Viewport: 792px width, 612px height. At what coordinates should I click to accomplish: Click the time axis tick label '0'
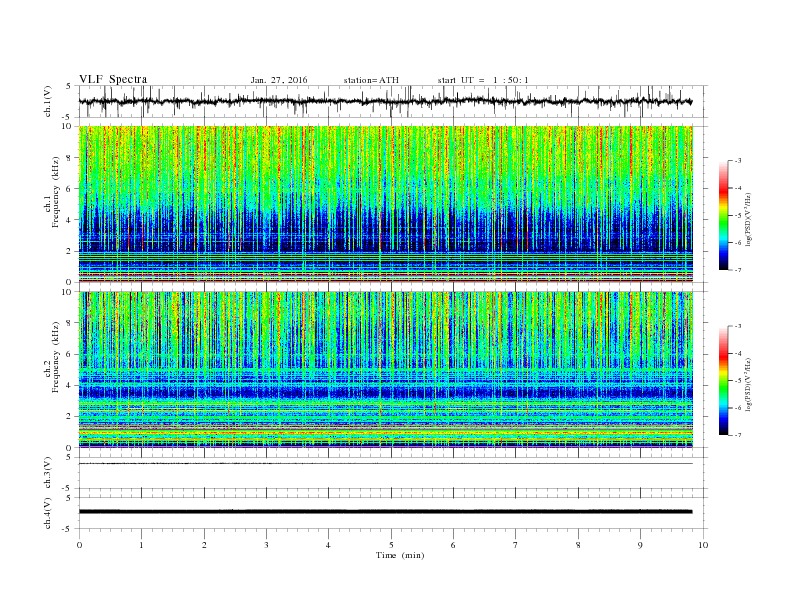pos(79,545)
